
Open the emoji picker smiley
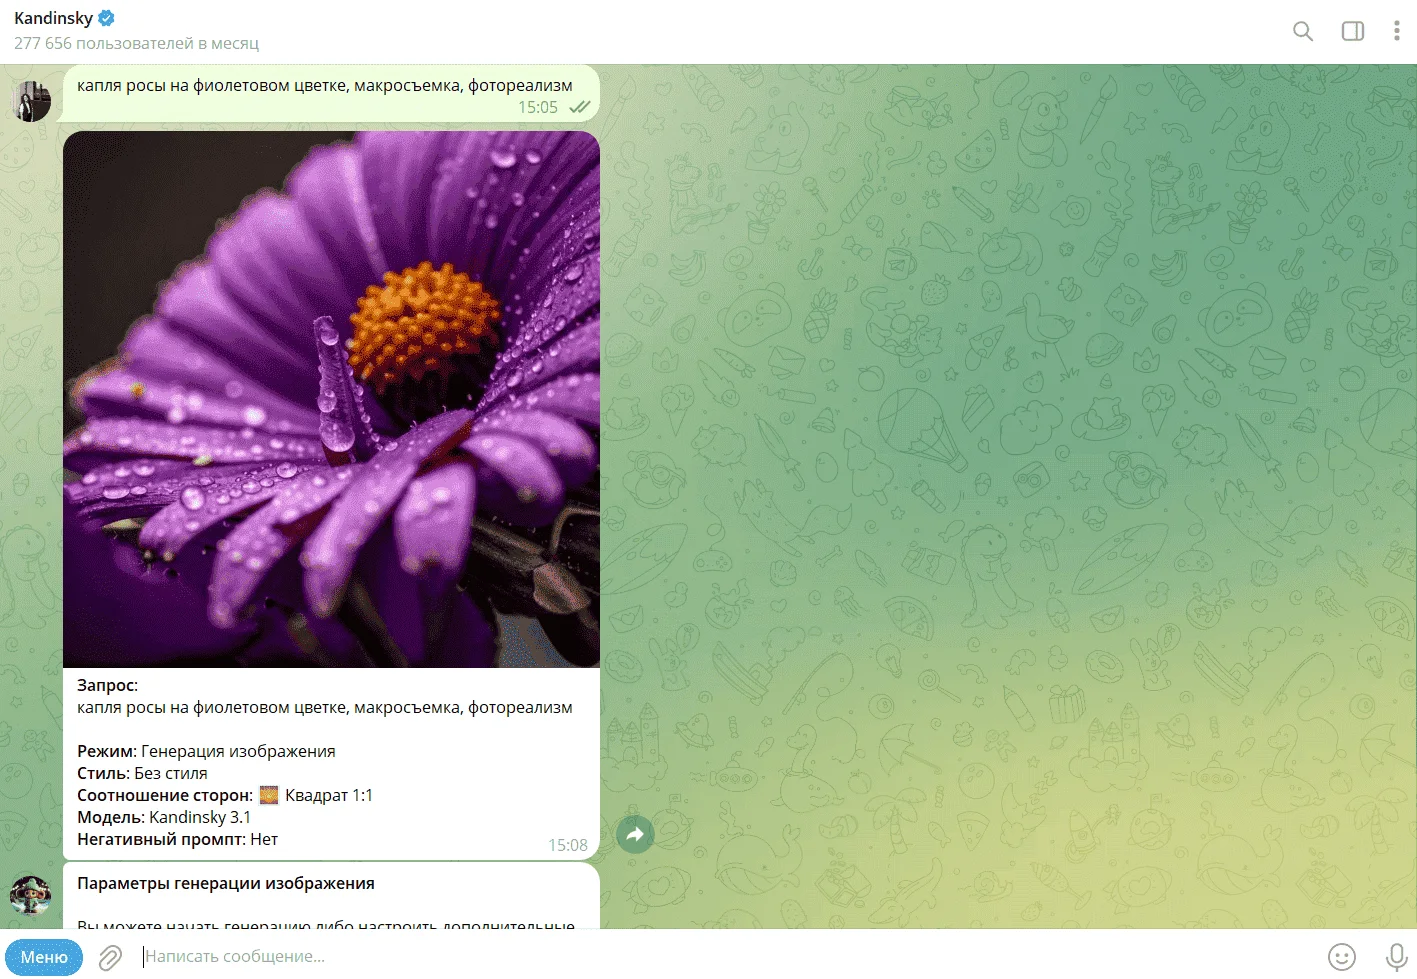click(x=1341, y=957)
